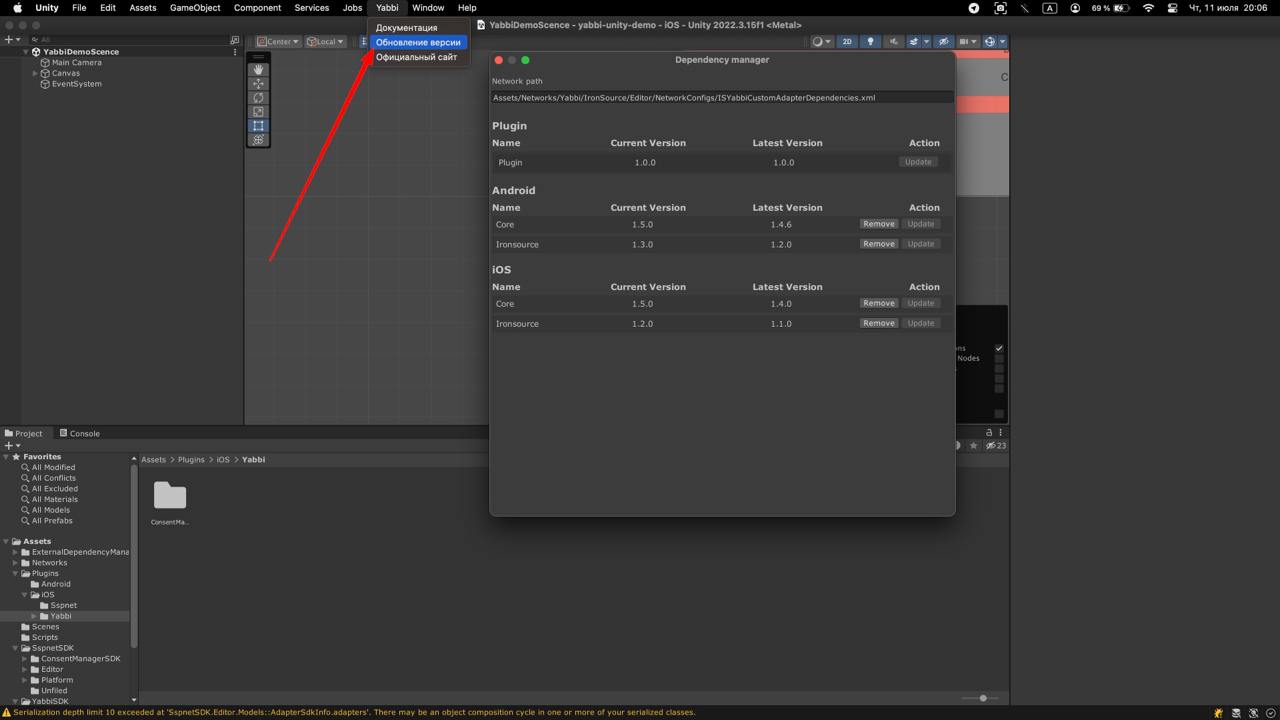Open the Local orientation dropdown
This screenshot has width=1280, height=720.
click(325, 42)
